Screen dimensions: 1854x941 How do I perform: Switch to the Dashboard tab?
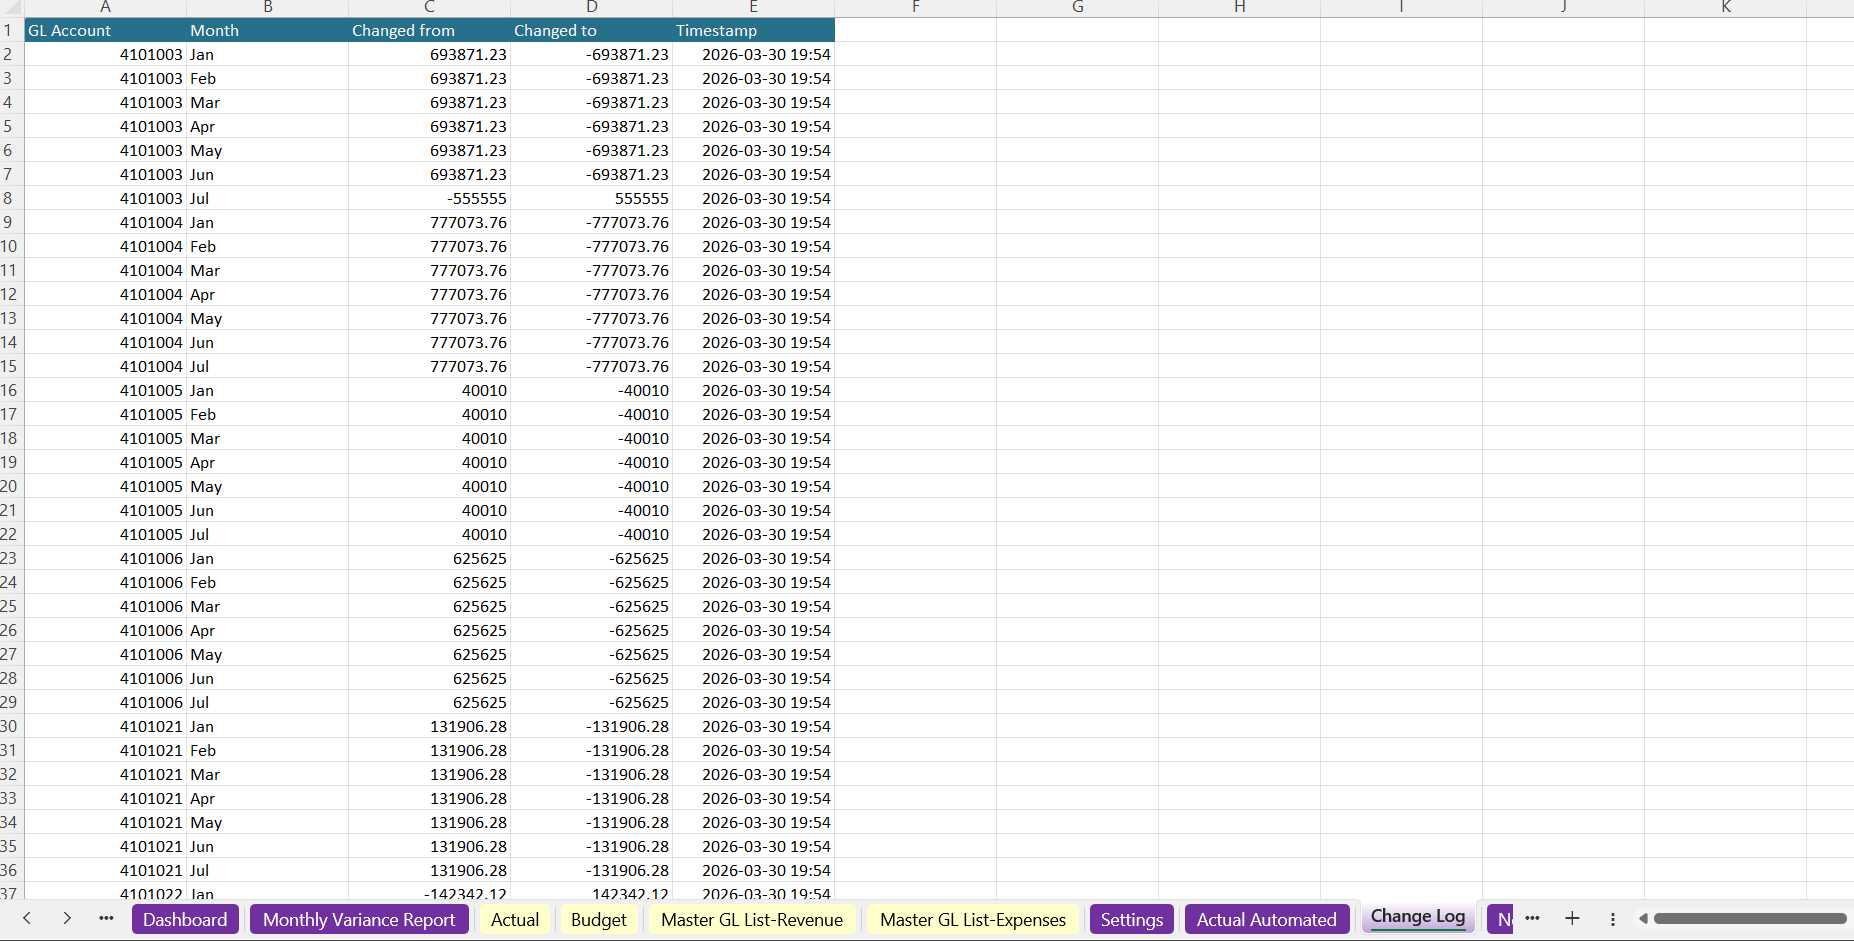pyautogui.click(x=185, y=919)
